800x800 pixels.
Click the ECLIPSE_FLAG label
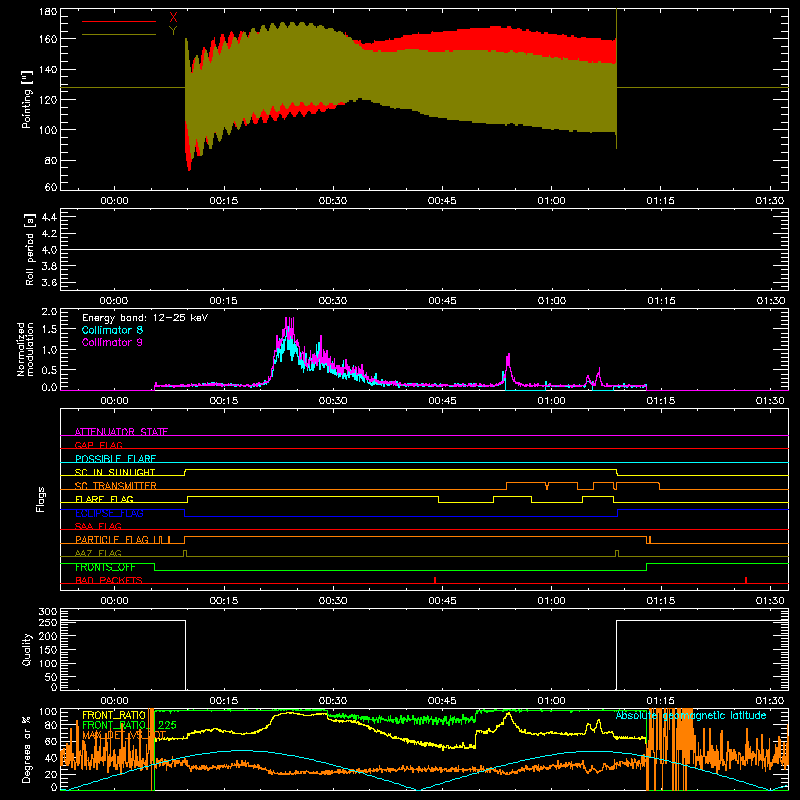coord(109,513)
